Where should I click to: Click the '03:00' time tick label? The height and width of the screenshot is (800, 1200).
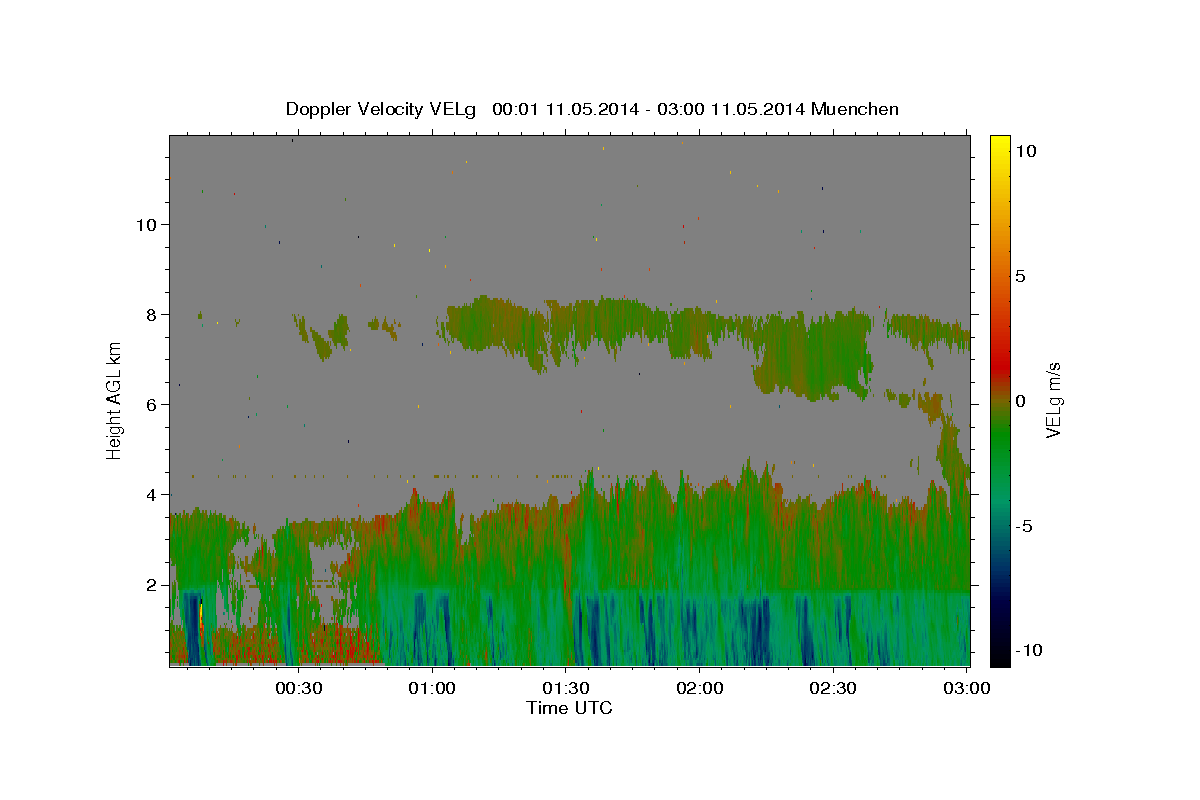coord(967,688)
